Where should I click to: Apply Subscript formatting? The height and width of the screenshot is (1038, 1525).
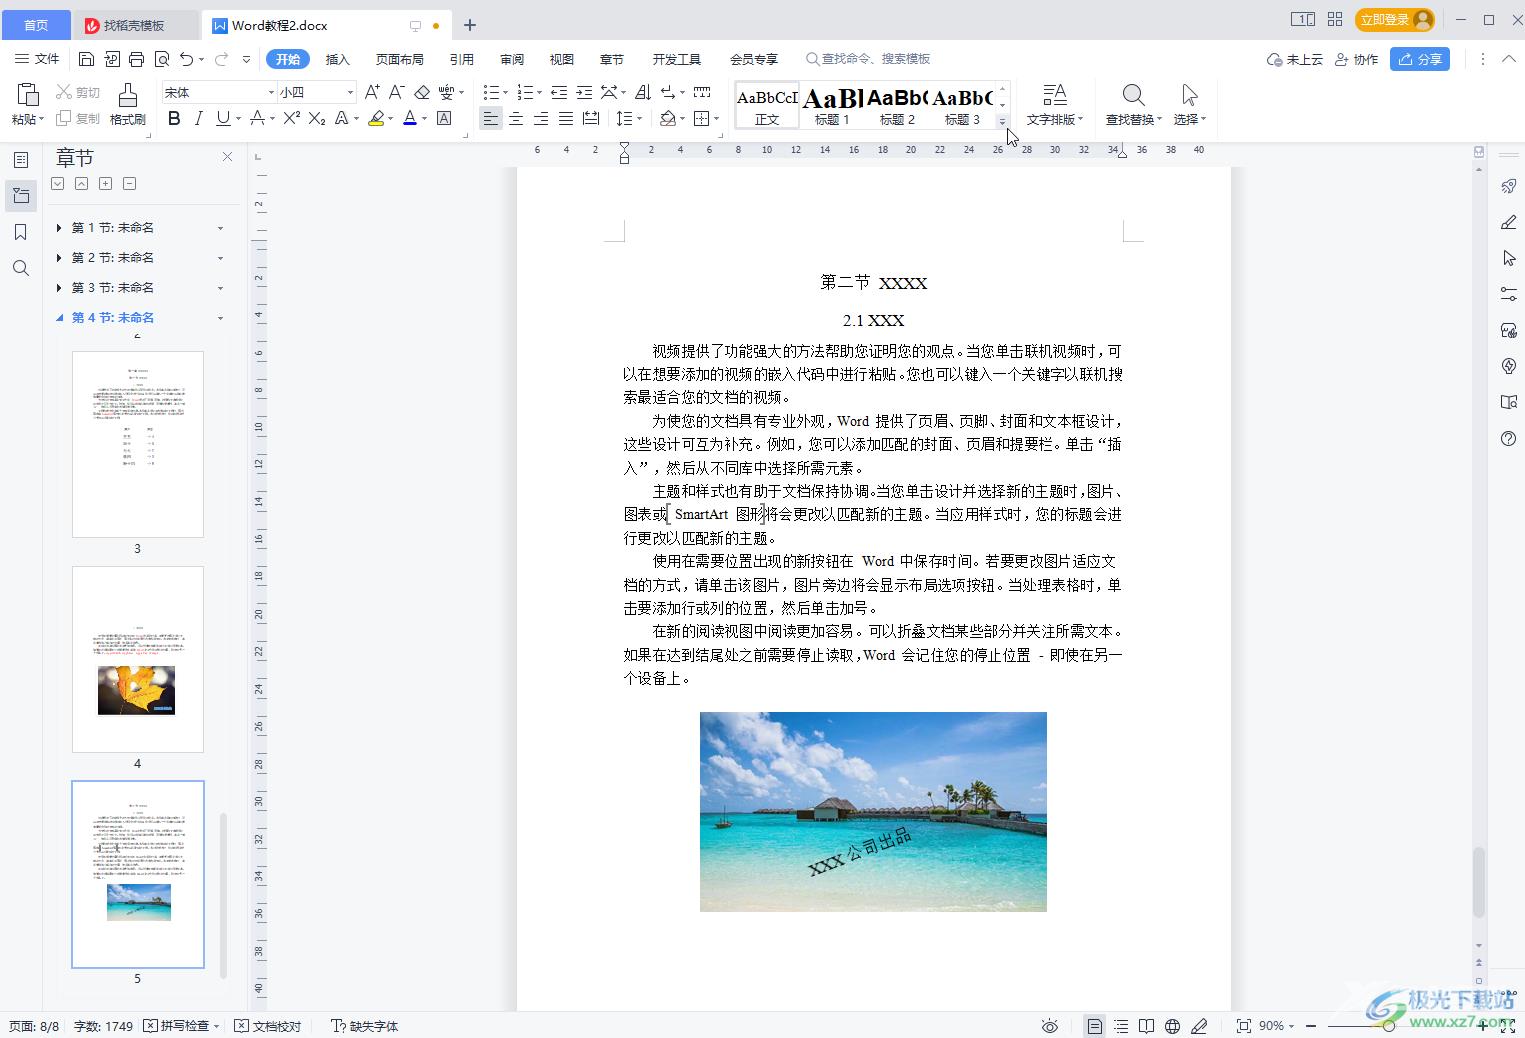(316, 118)
